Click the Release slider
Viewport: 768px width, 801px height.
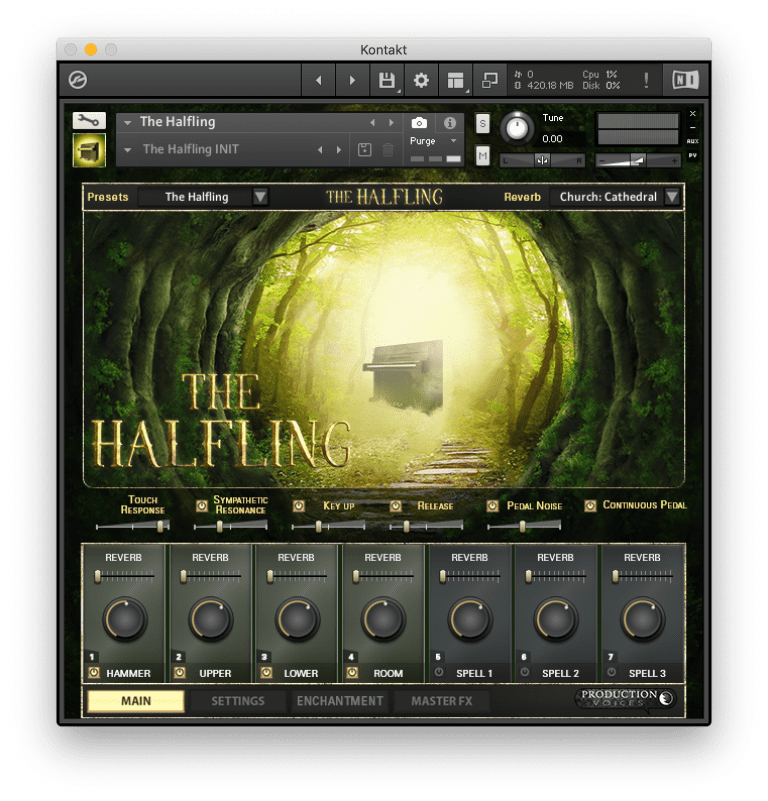click(x=426, y=526)
